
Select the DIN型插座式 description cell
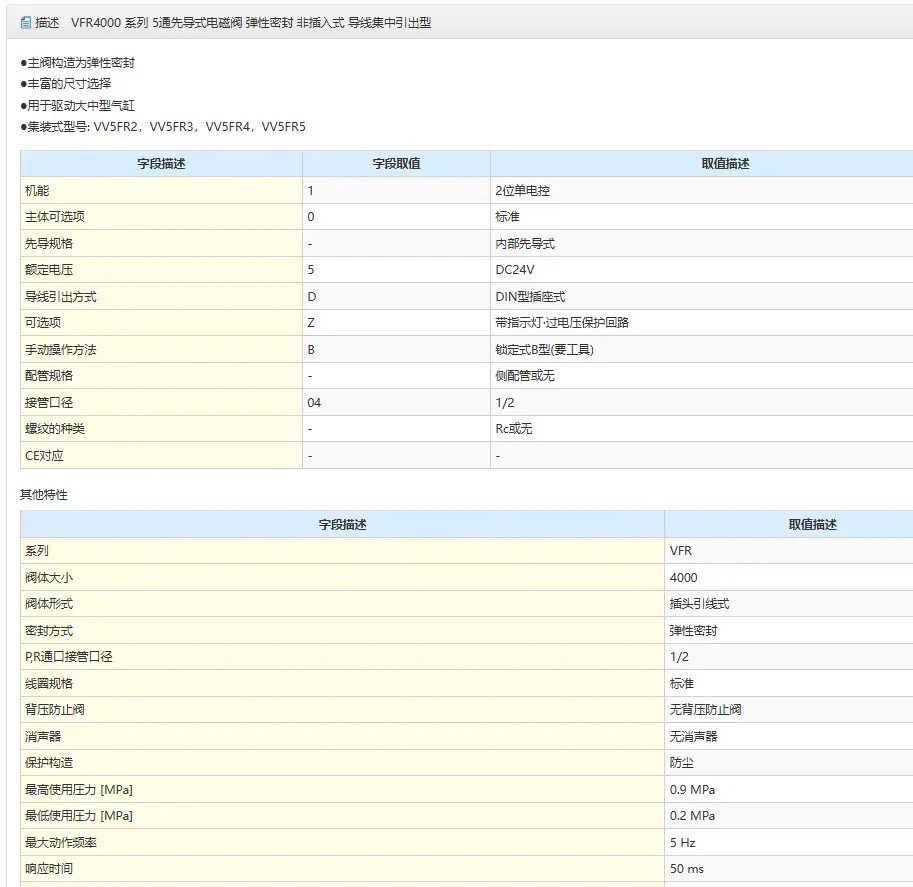coord(702,296)
